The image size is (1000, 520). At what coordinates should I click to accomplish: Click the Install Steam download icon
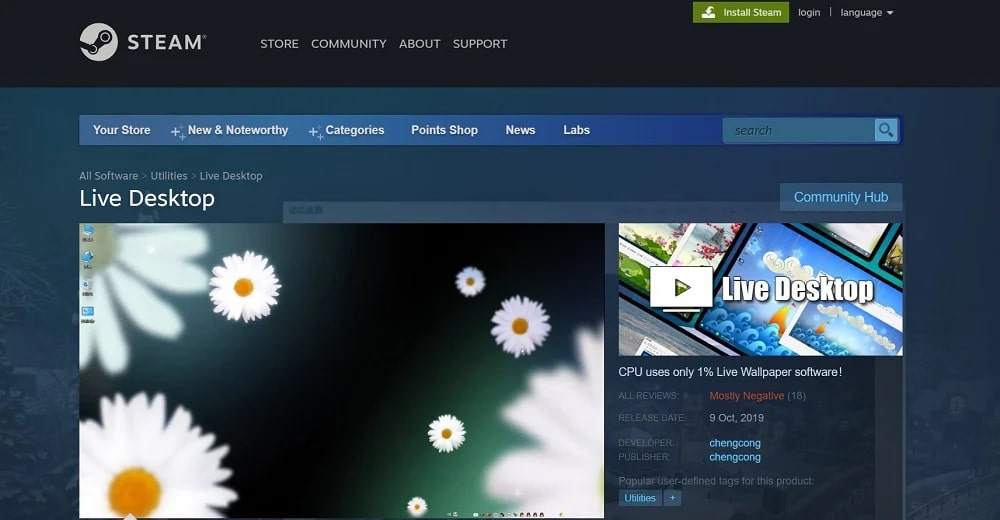(708, 12)
